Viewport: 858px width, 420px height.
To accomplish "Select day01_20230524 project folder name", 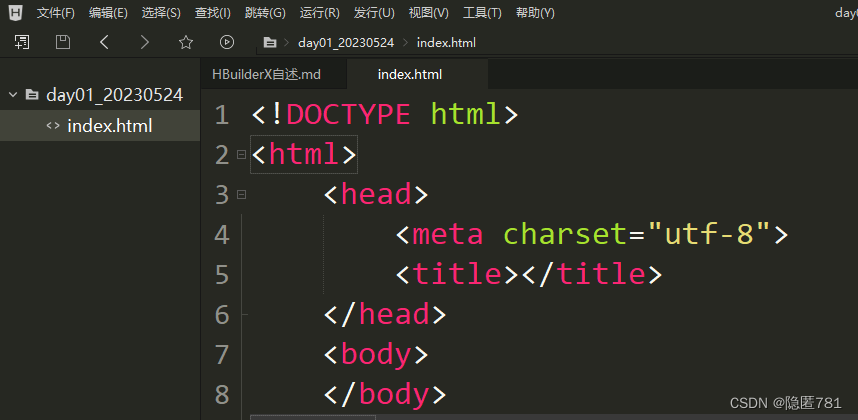I will pyautogui.click(x=114, y=95).
